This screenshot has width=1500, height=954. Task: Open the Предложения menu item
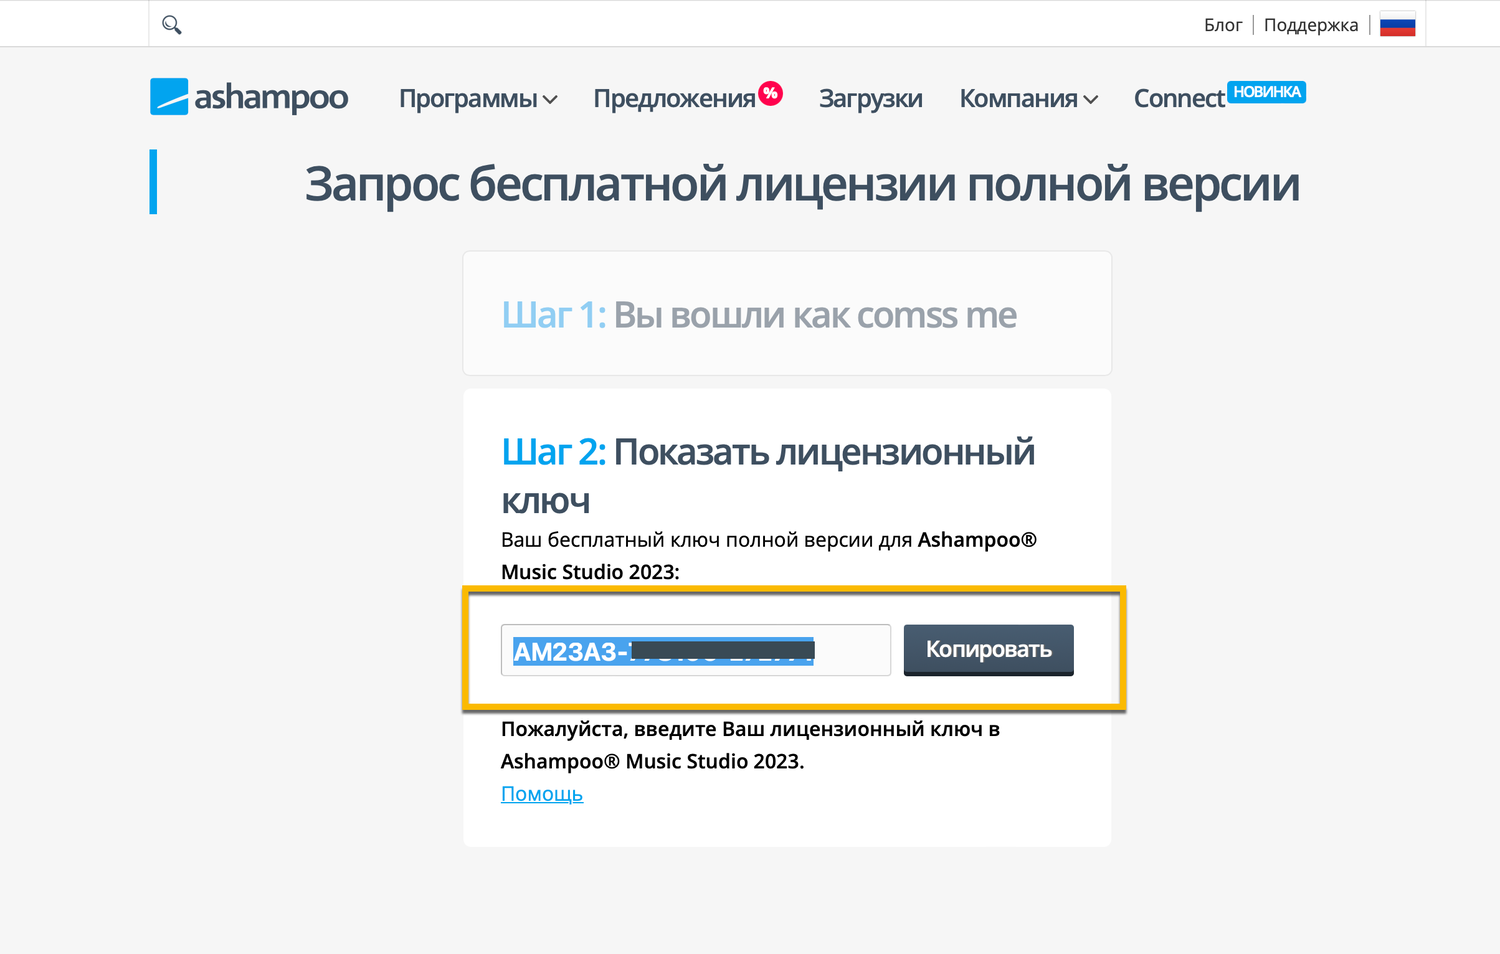(674, 98)
